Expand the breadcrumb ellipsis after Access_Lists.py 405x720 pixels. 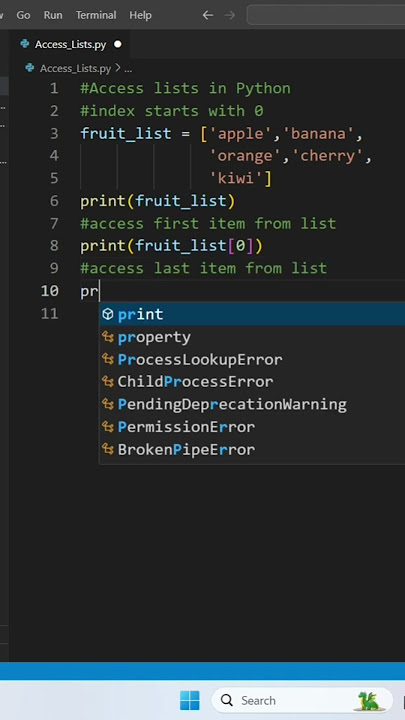[x=128, y=68]
